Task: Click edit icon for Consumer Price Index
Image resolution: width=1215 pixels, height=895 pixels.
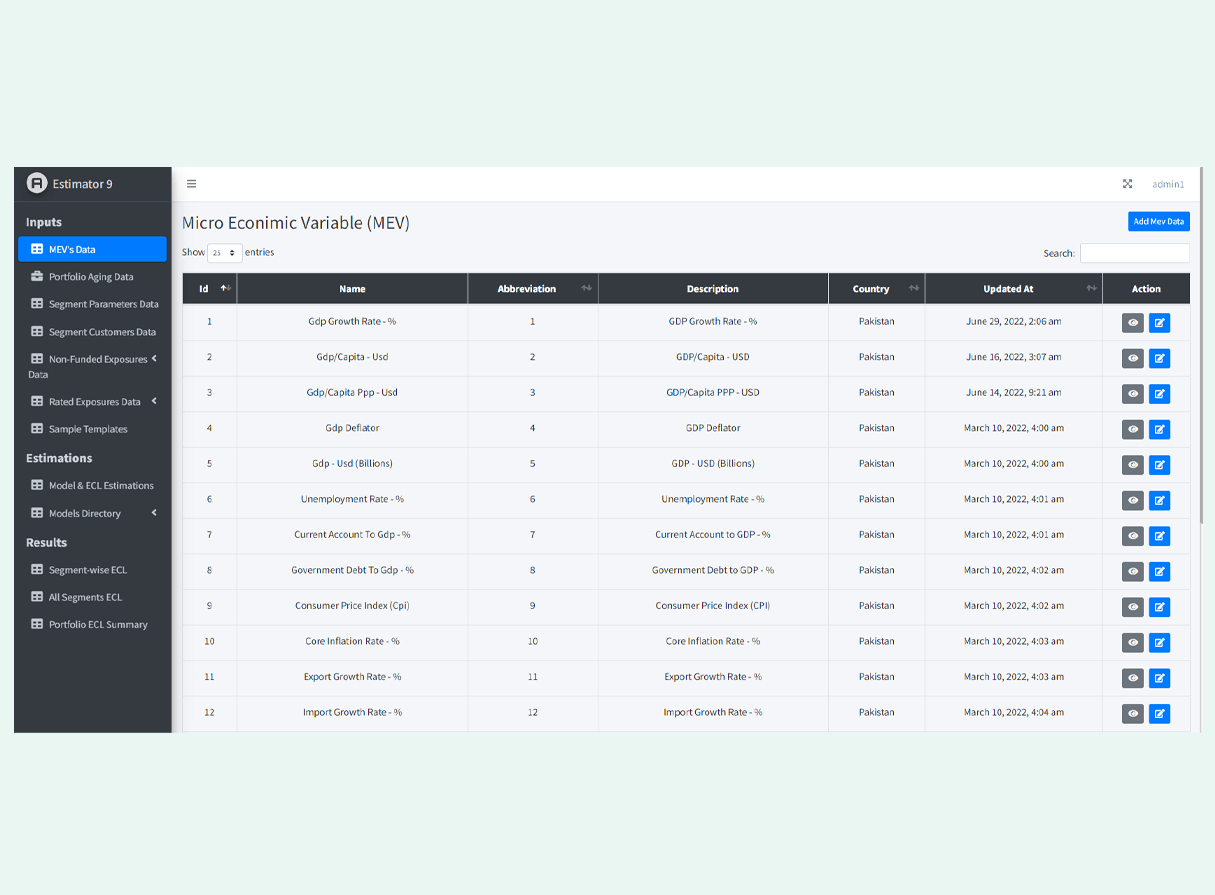Action: [x=1159, y=607]
